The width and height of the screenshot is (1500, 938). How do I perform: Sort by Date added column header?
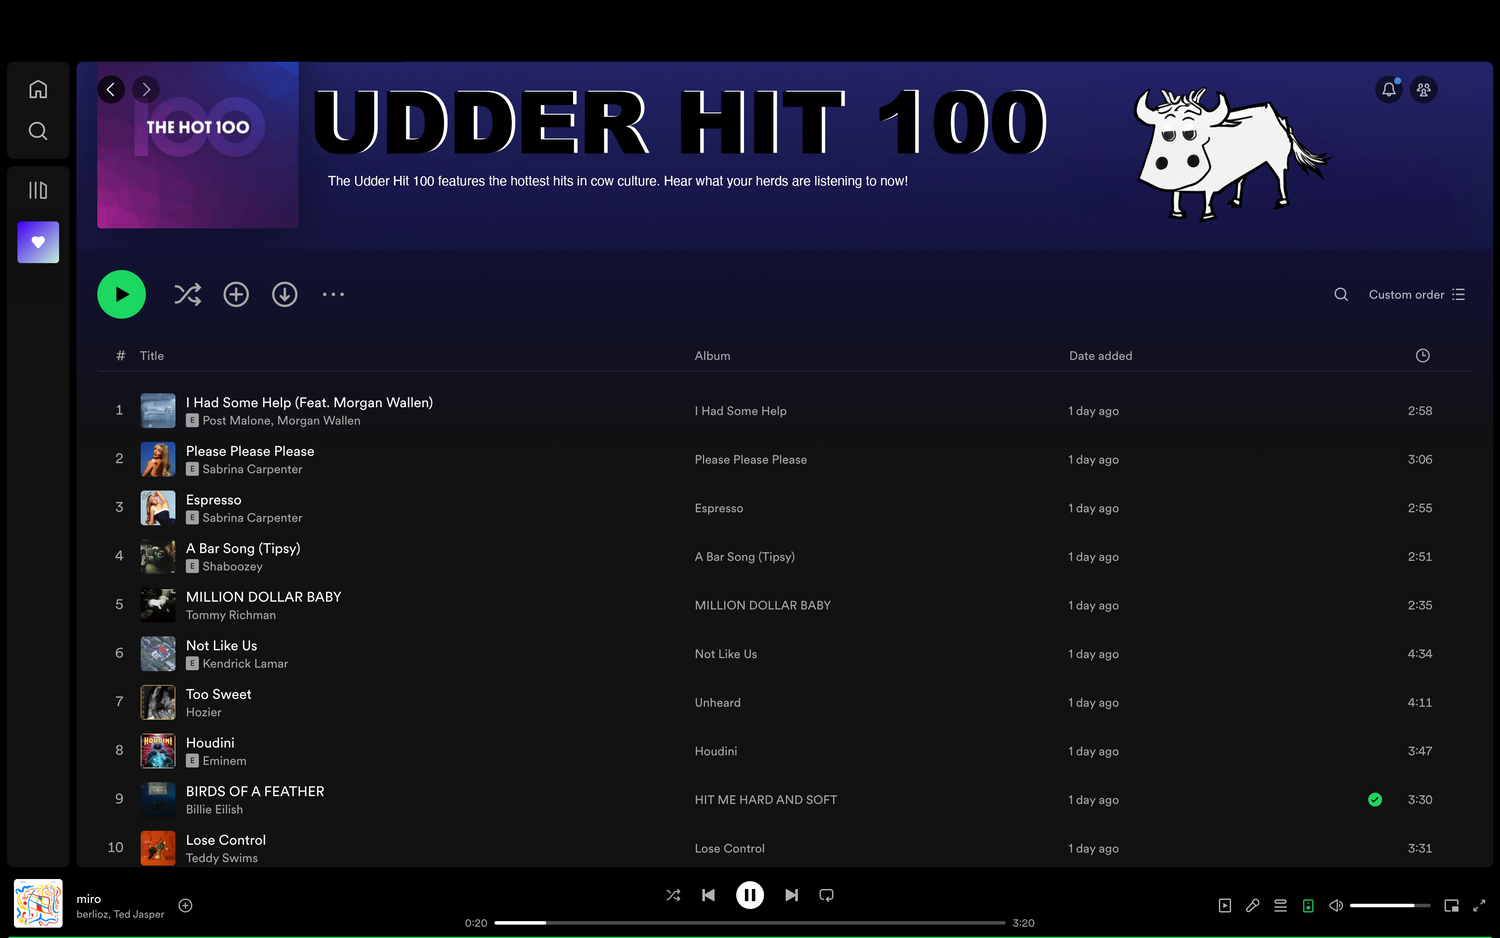1101,356
